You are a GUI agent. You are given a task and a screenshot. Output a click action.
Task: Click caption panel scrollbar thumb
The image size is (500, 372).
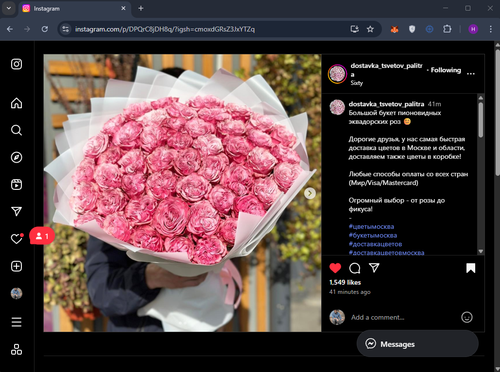pos(481,120)
